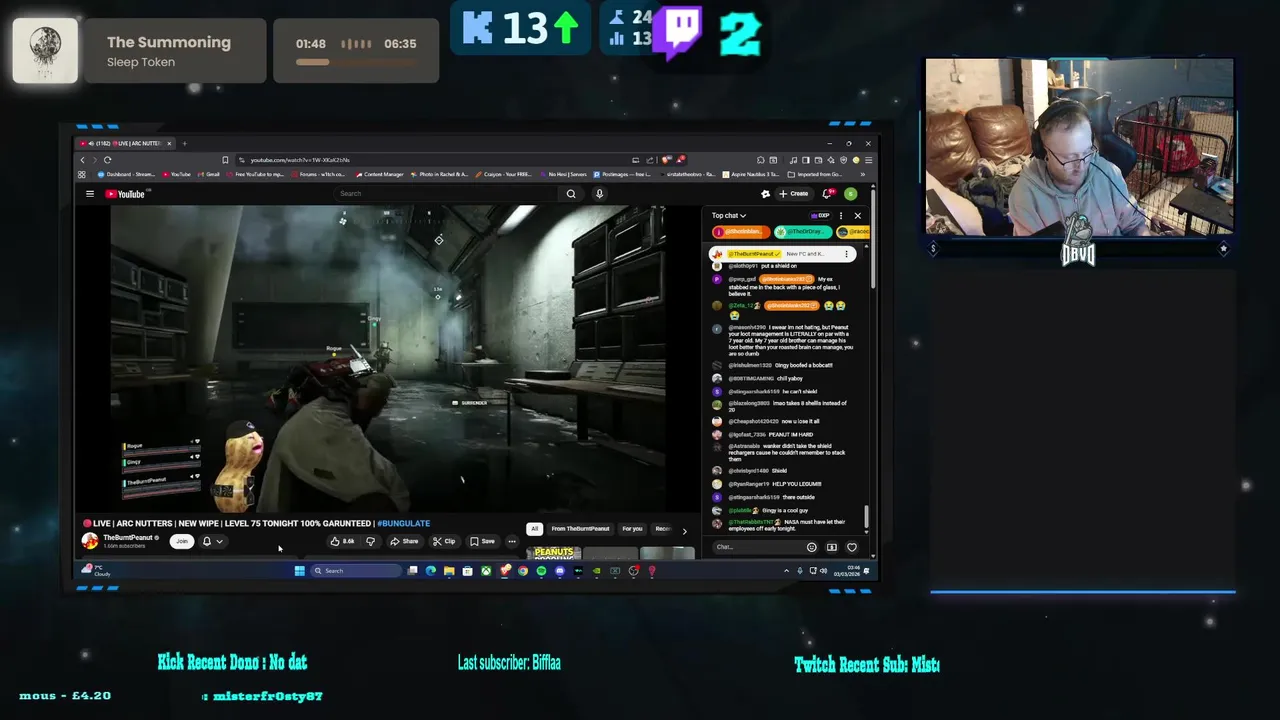Click the Clip button
The height and width of the screenshot is (720, 1280).
[444, 541]
